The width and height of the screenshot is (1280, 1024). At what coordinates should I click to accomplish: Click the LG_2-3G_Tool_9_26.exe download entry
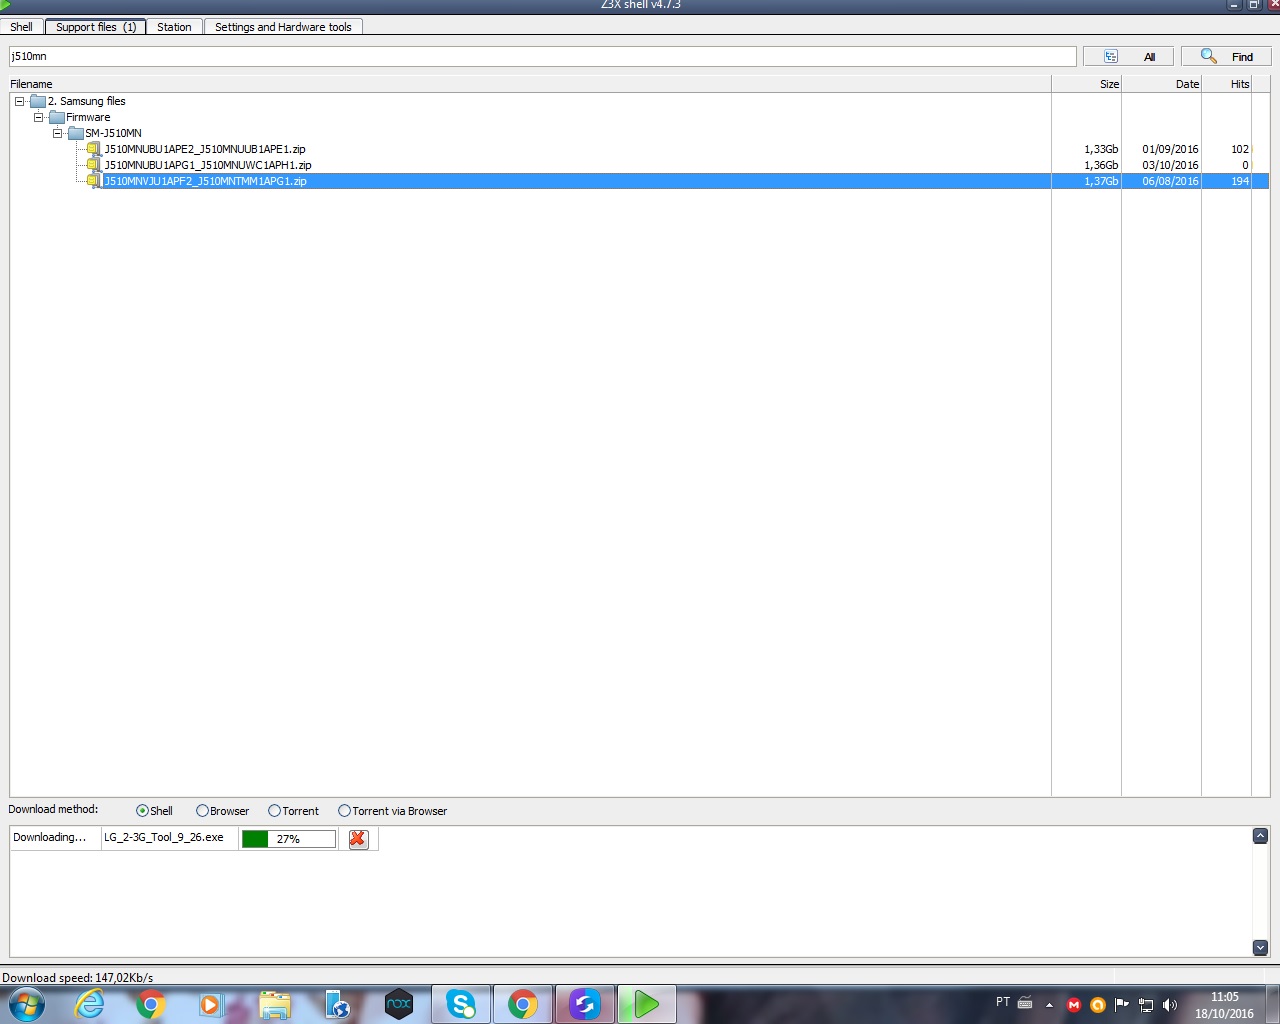click(x=164, y=838)
